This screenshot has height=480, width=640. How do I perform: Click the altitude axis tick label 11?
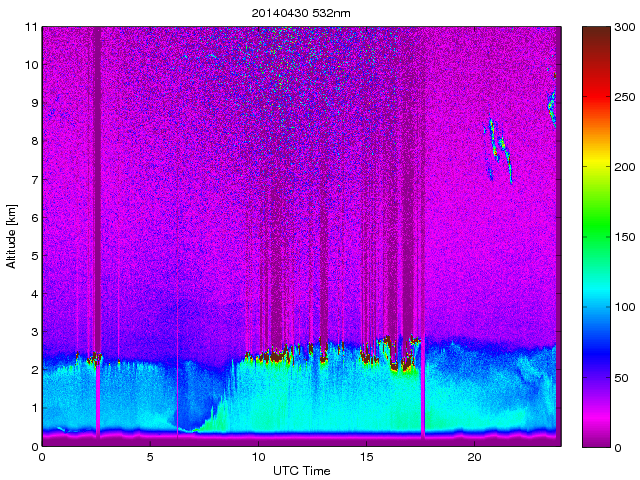tap(31, 27)
